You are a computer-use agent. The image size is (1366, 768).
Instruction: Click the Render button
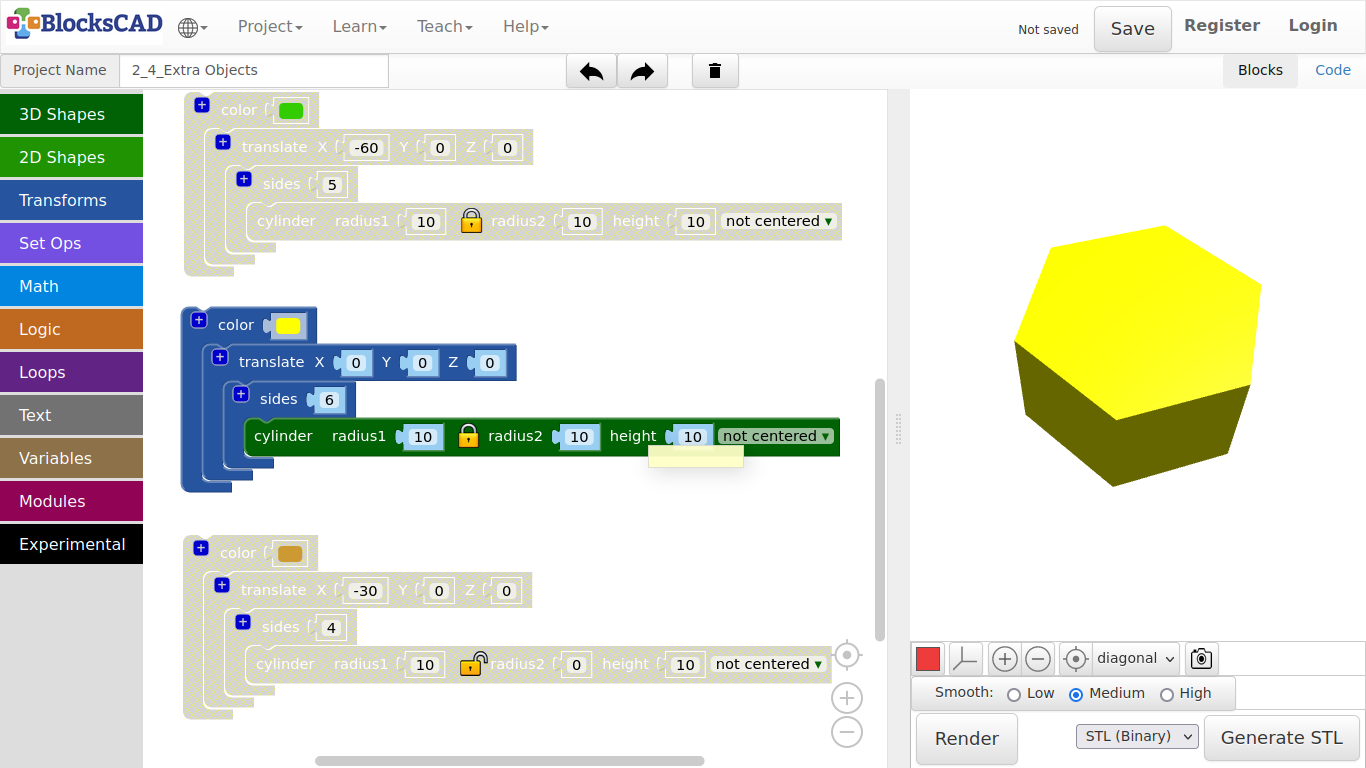coord(966,739)
